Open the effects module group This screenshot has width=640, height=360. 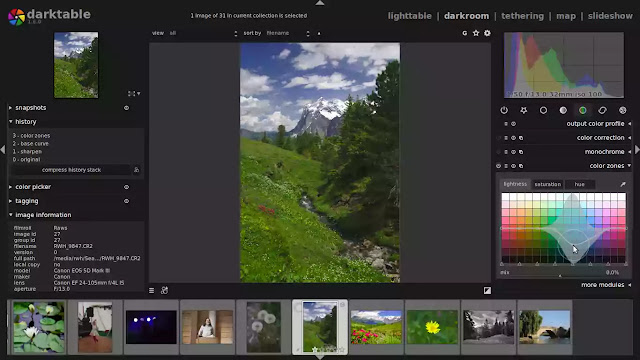point(622,110)
